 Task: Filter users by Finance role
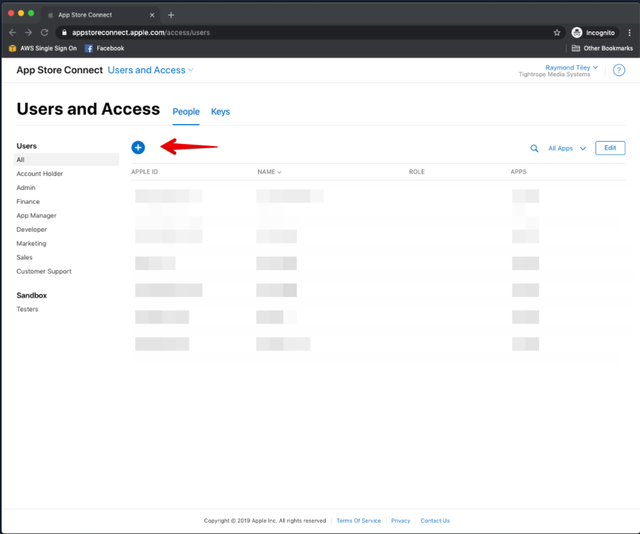click(28, 201)
